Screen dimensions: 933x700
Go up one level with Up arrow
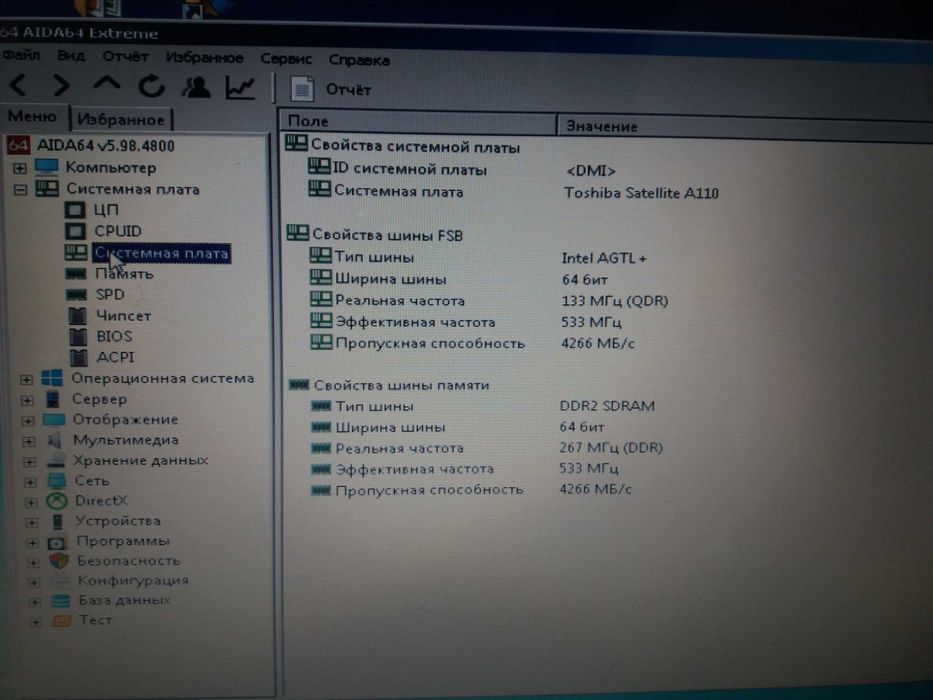pos(107,84)
